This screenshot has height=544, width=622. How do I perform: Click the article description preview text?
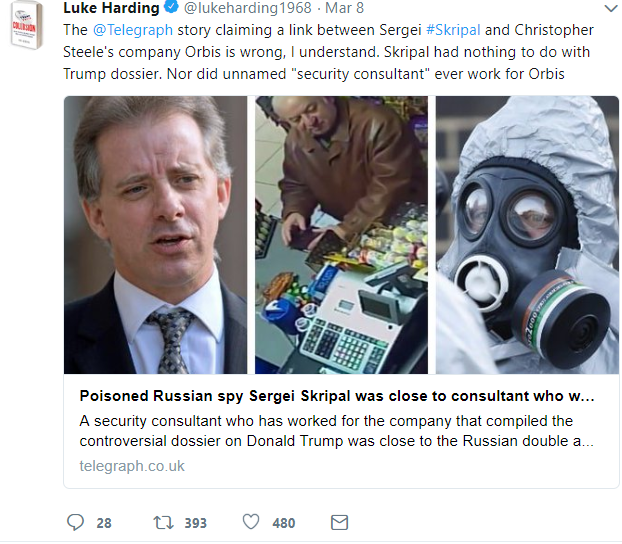[x=337, y=431]
